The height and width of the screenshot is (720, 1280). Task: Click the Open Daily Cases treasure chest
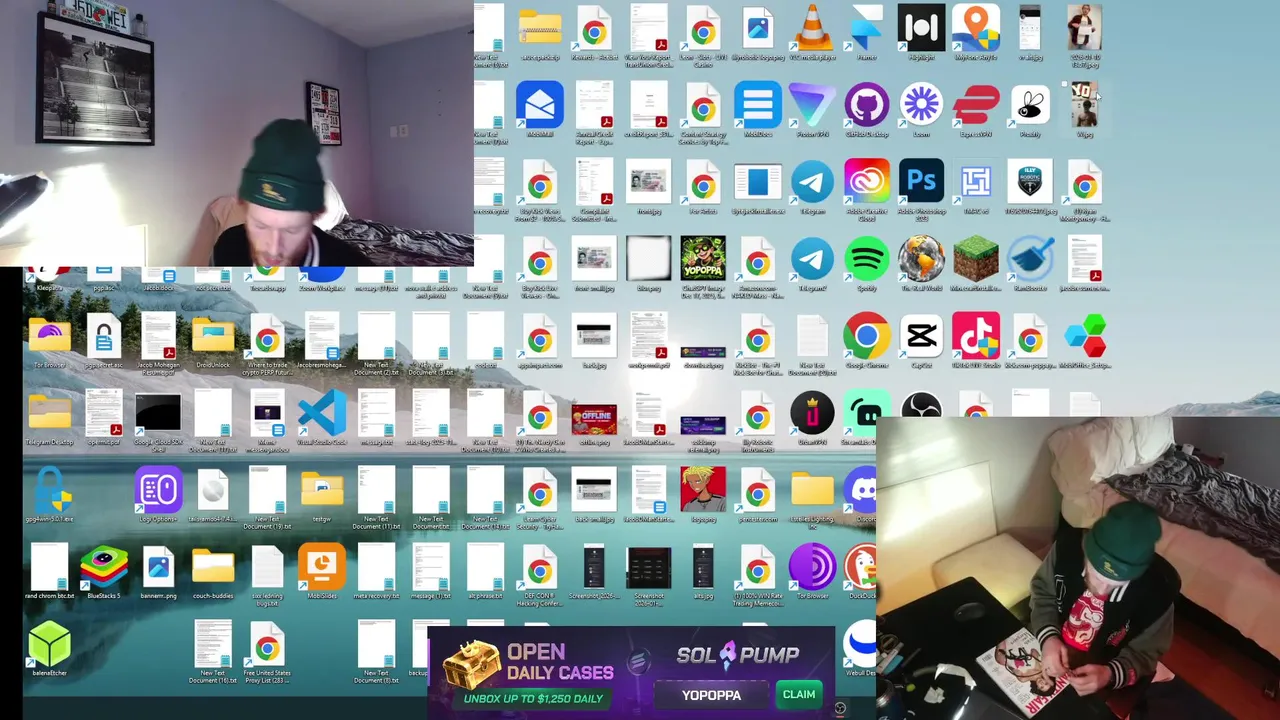pyautogui.click(x=471, y=667)
